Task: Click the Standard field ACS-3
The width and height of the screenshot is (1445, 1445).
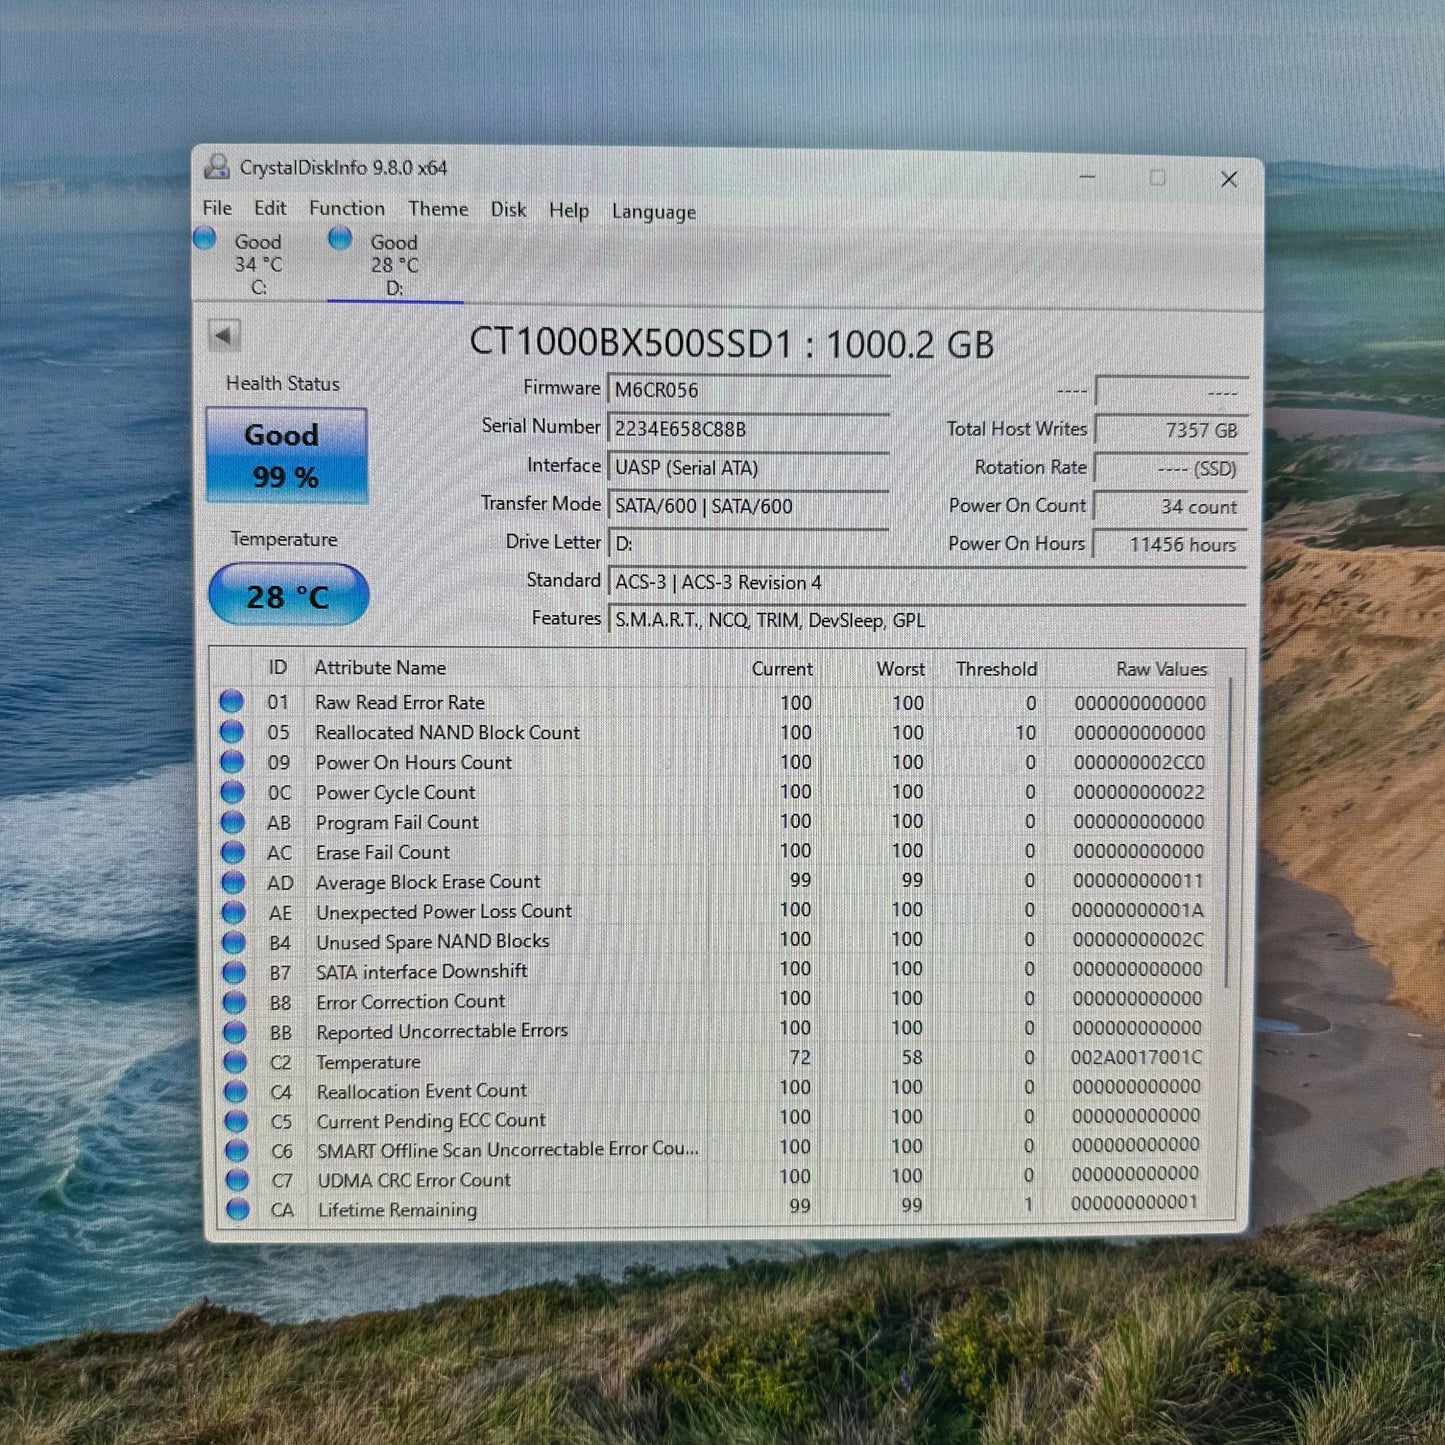Action: tap(927, 582)
